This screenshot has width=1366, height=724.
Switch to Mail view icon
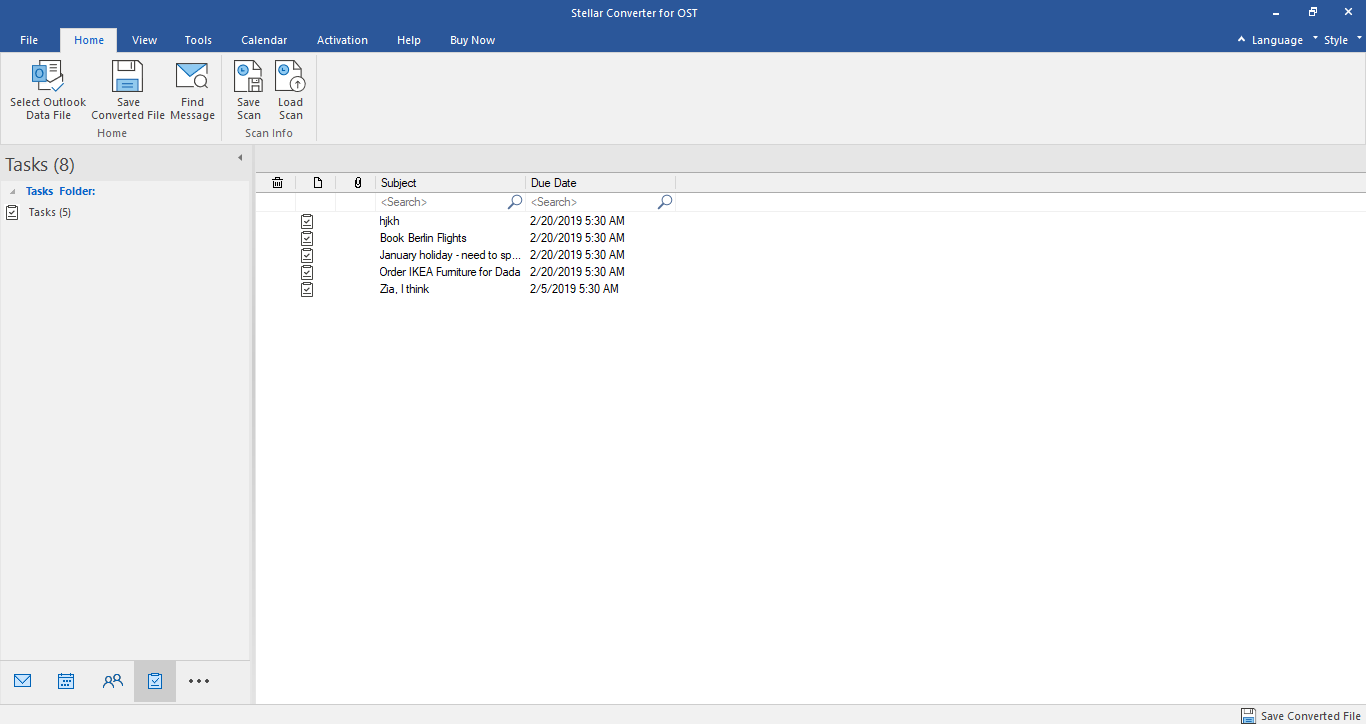pos(23,681)
